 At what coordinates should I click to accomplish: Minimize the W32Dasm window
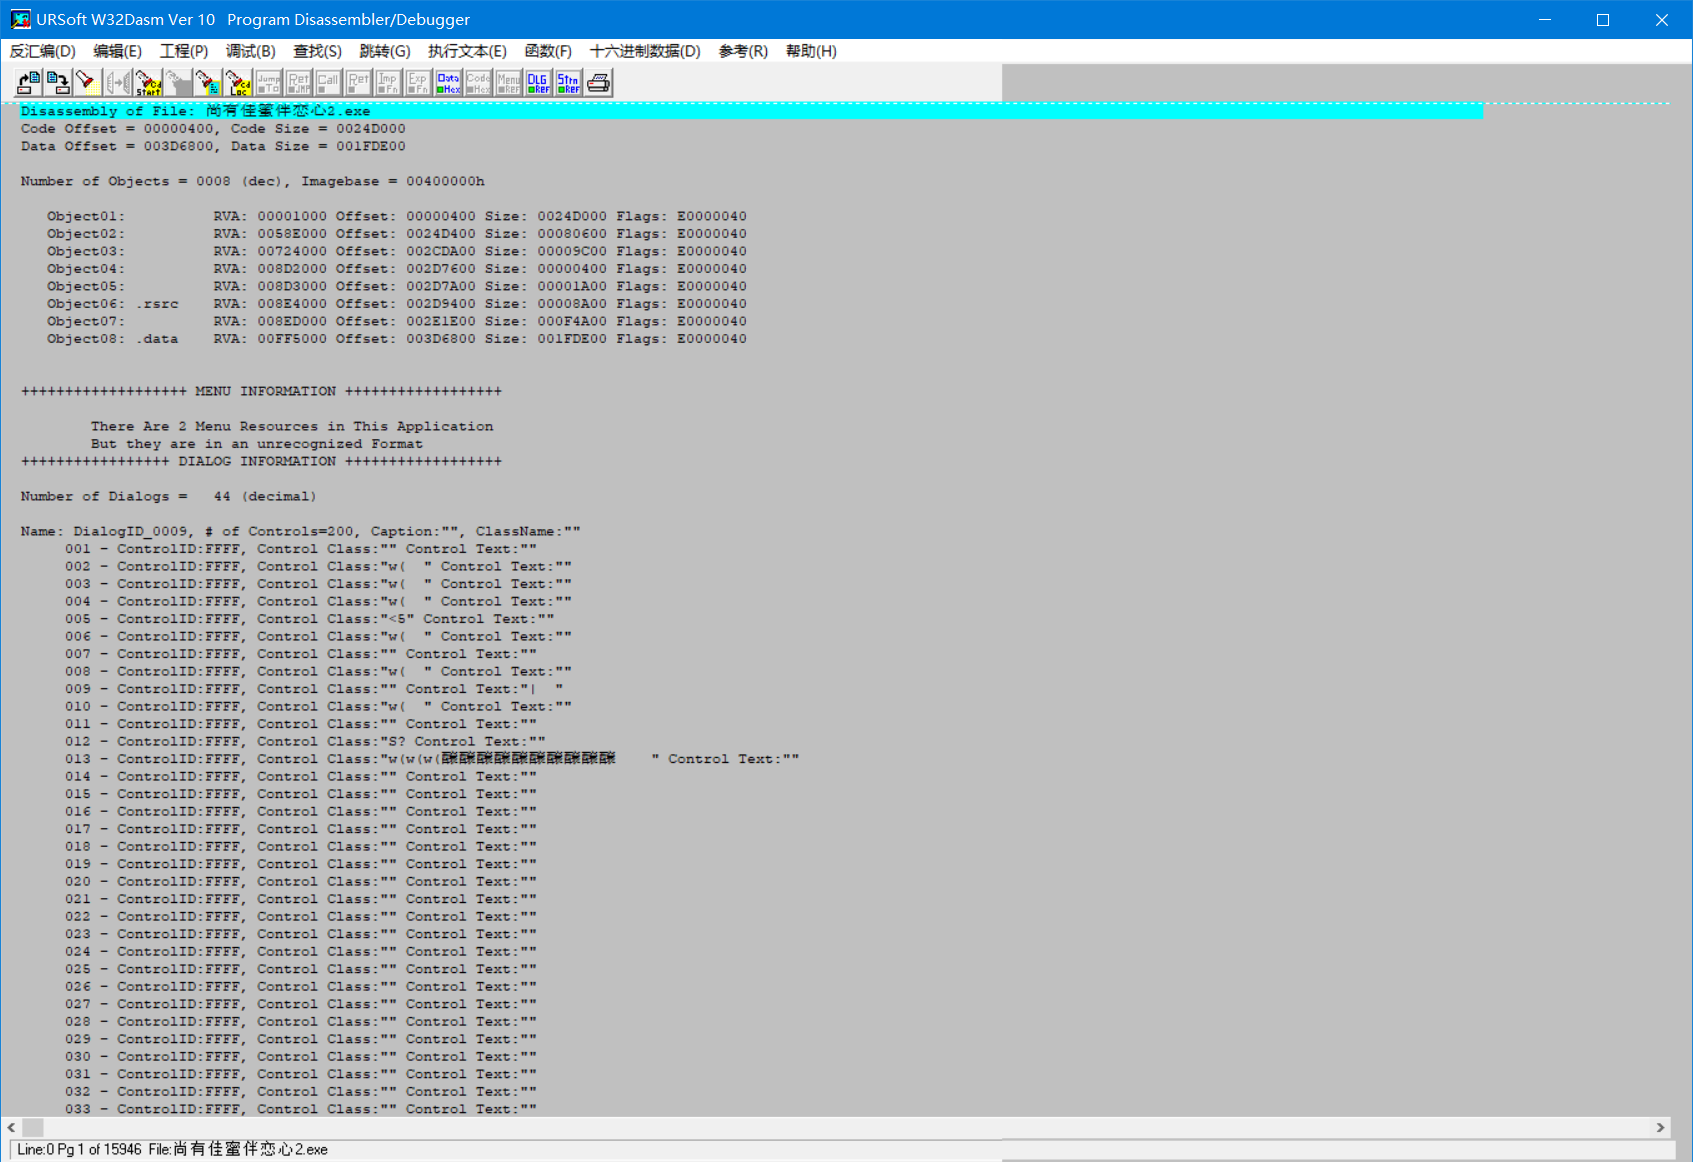(x=1545, y=19)
